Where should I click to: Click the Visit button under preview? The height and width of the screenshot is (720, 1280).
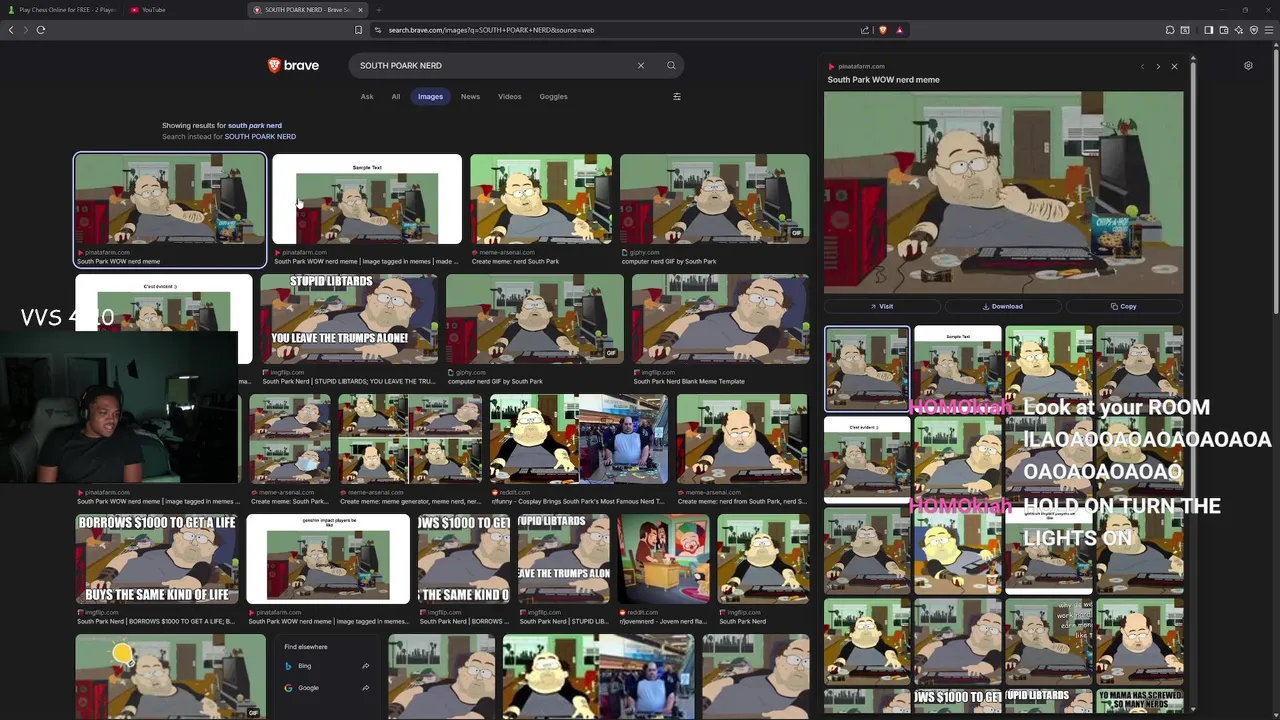(882, 307)
